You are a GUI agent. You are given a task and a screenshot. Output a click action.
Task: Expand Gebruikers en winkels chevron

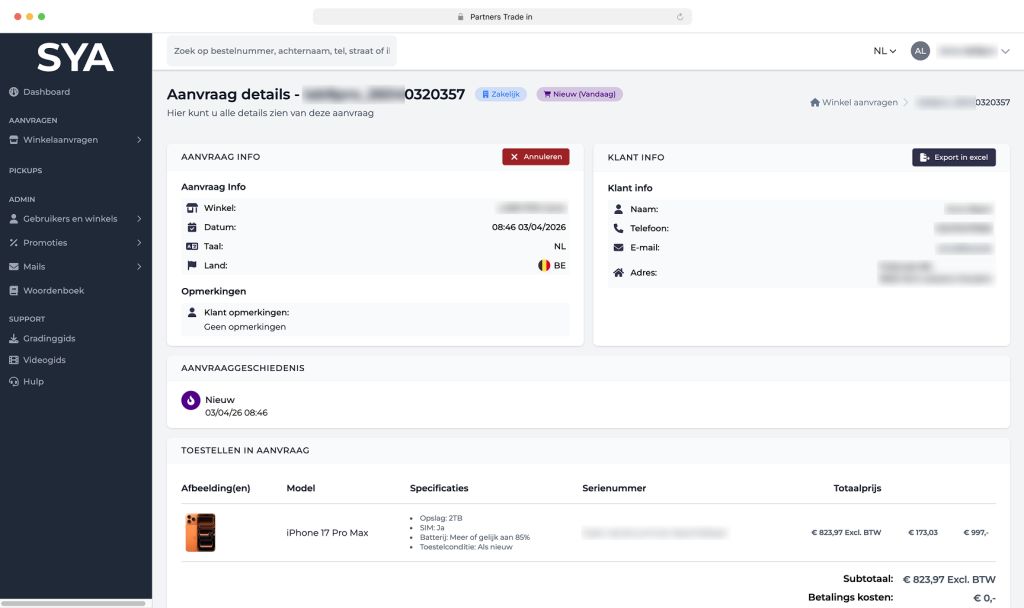point(139,219)
